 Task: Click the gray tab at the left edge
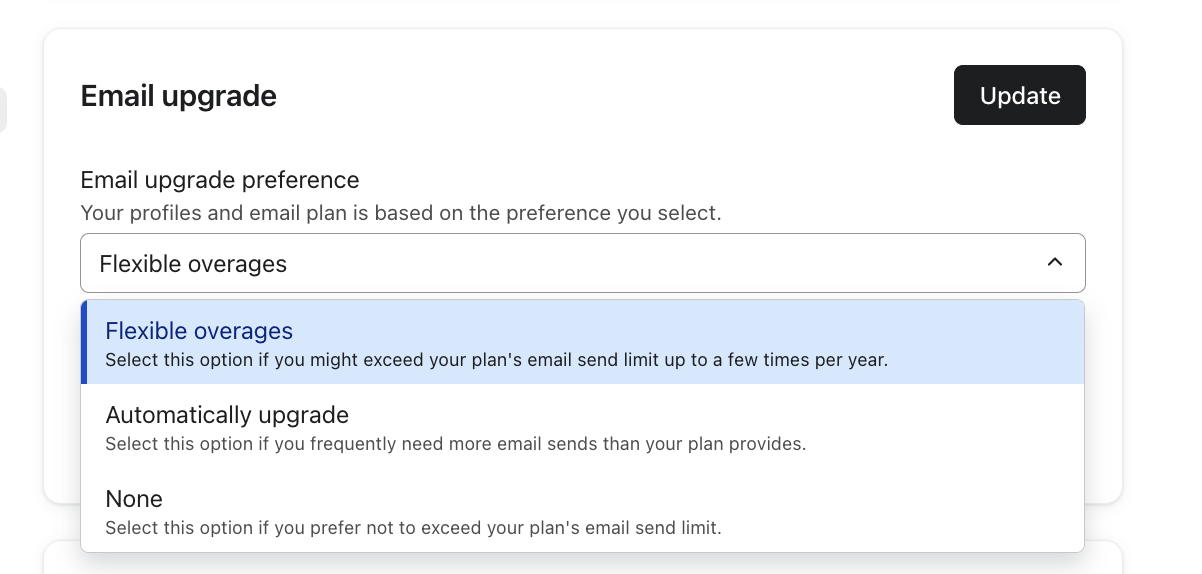pyautogui.click(x=3, y=110)
